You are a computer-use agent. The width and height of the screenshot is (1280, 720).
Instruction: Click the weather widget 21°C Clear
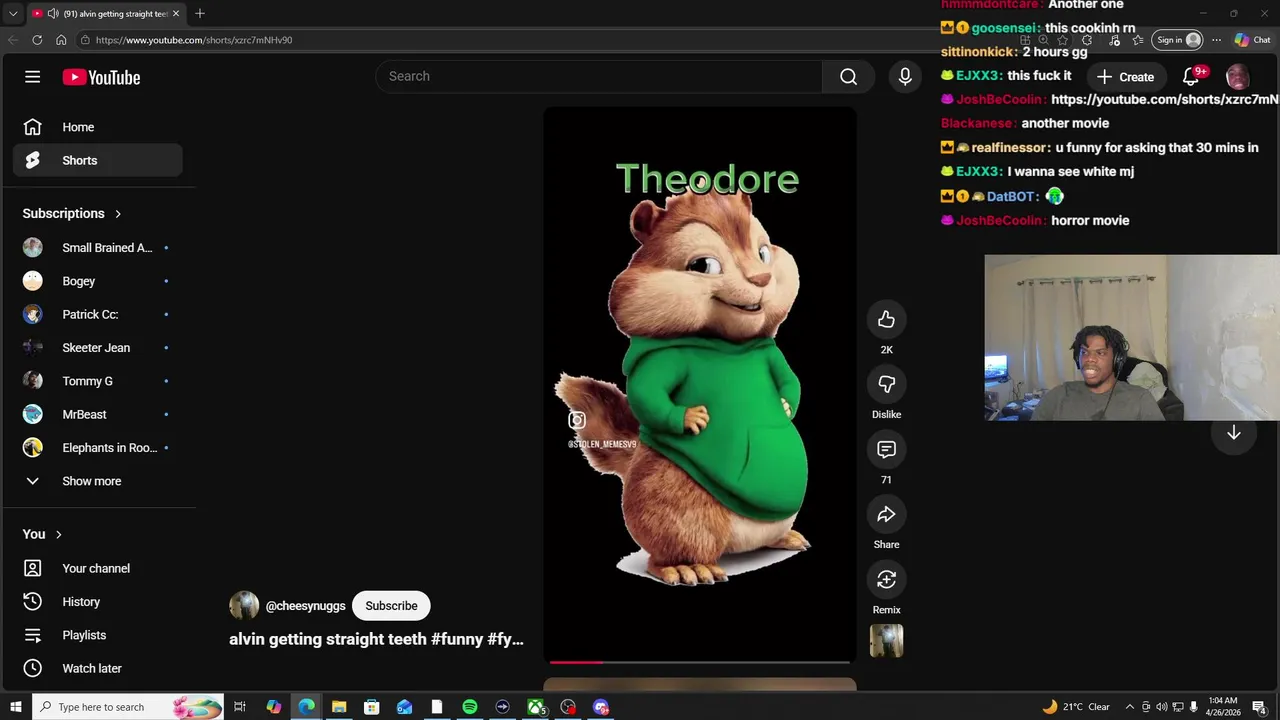coord(1076,707)
